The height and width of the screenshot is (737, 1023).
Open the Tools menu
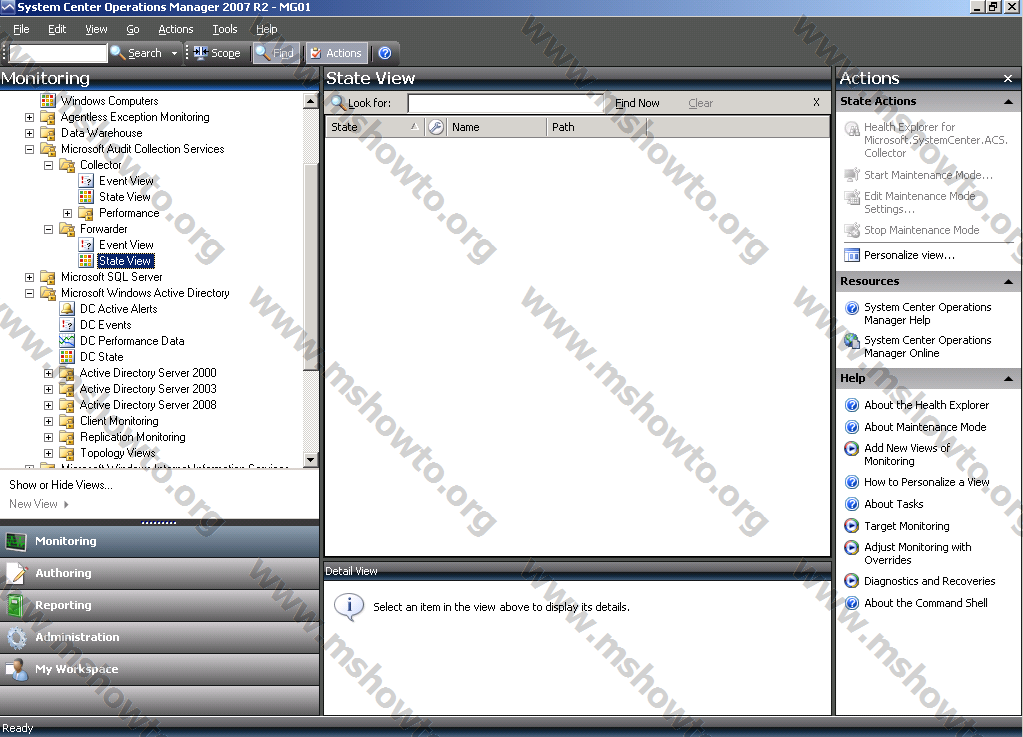224,29
